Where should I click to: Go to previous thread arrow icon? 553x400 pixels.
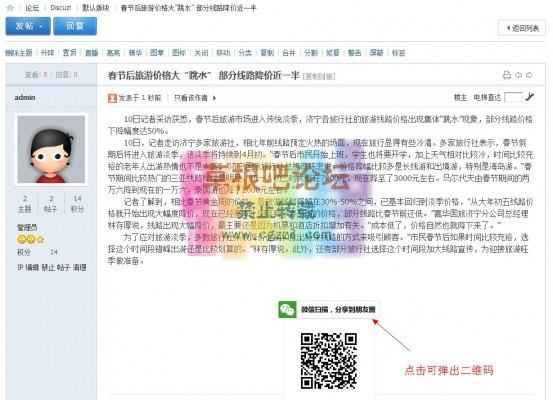coord(518,75)
